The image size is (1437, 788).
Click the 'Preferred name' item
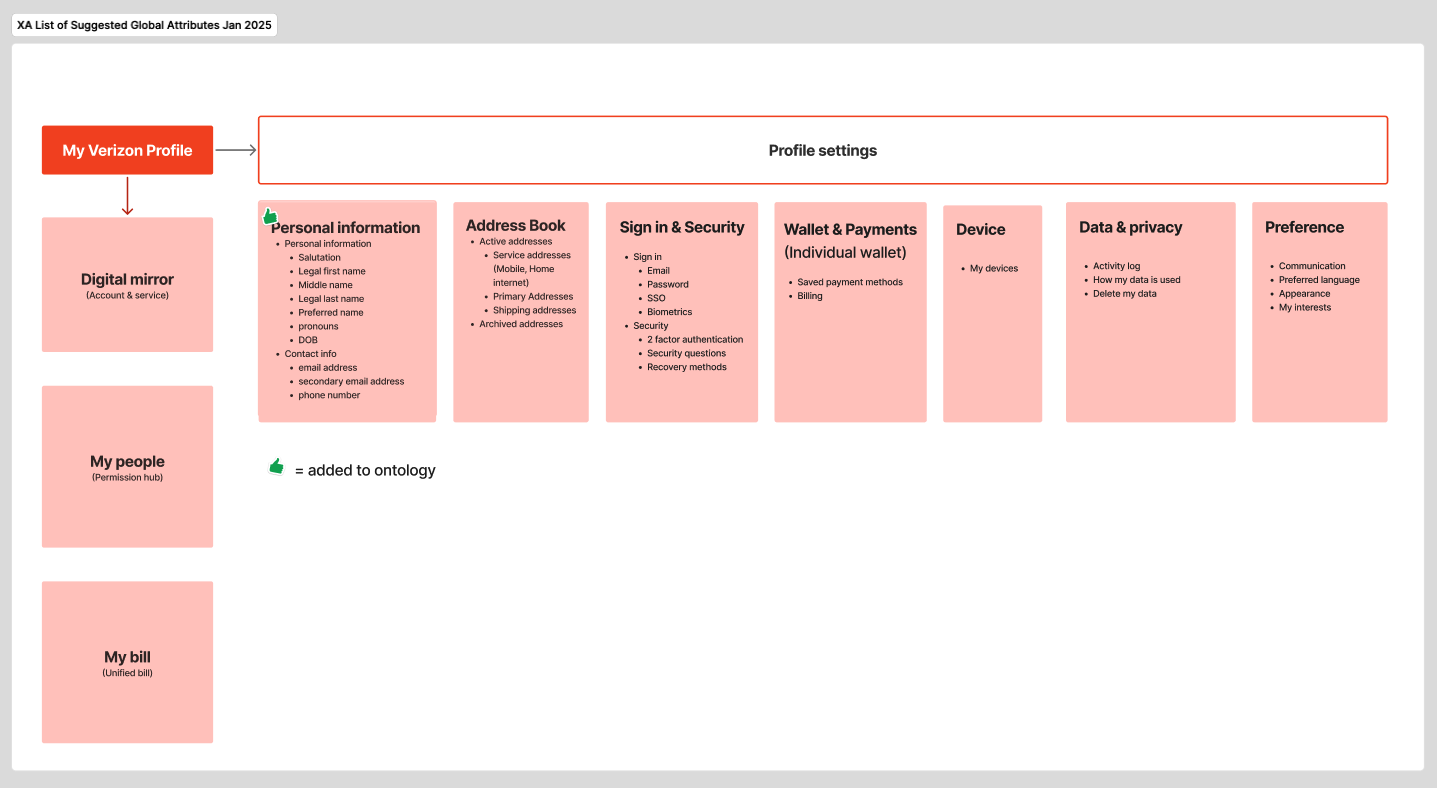click(x=331, y=313)
